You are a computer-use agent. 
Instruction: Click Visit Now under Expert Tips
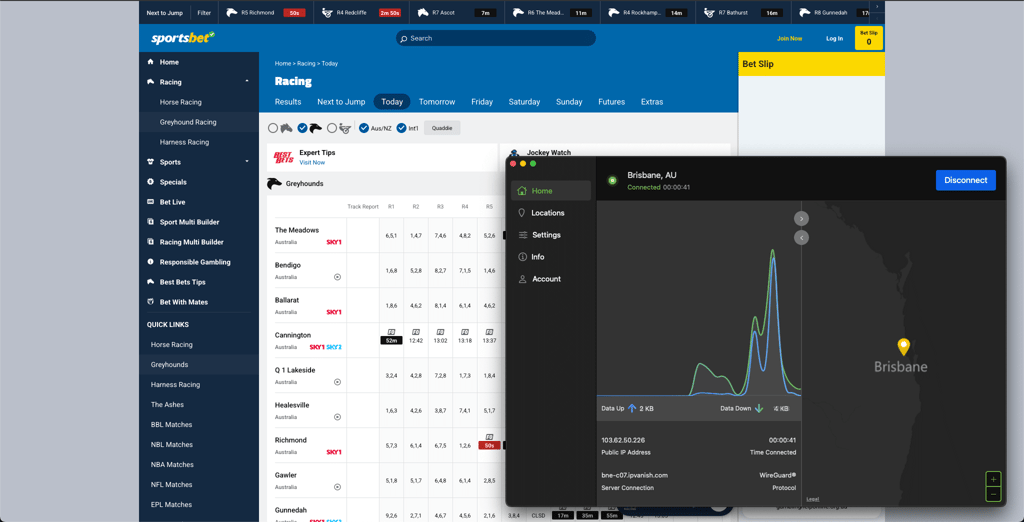coord(312,163)
